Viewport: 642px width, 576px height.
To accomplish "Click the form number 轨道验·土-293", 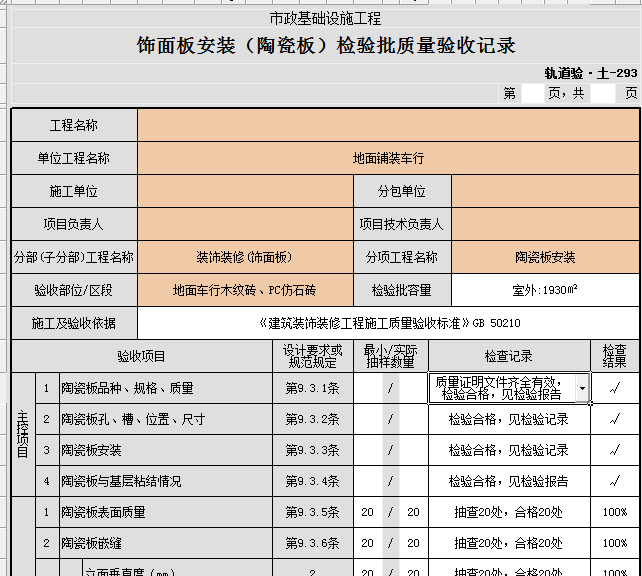I will tap(591, 73).
